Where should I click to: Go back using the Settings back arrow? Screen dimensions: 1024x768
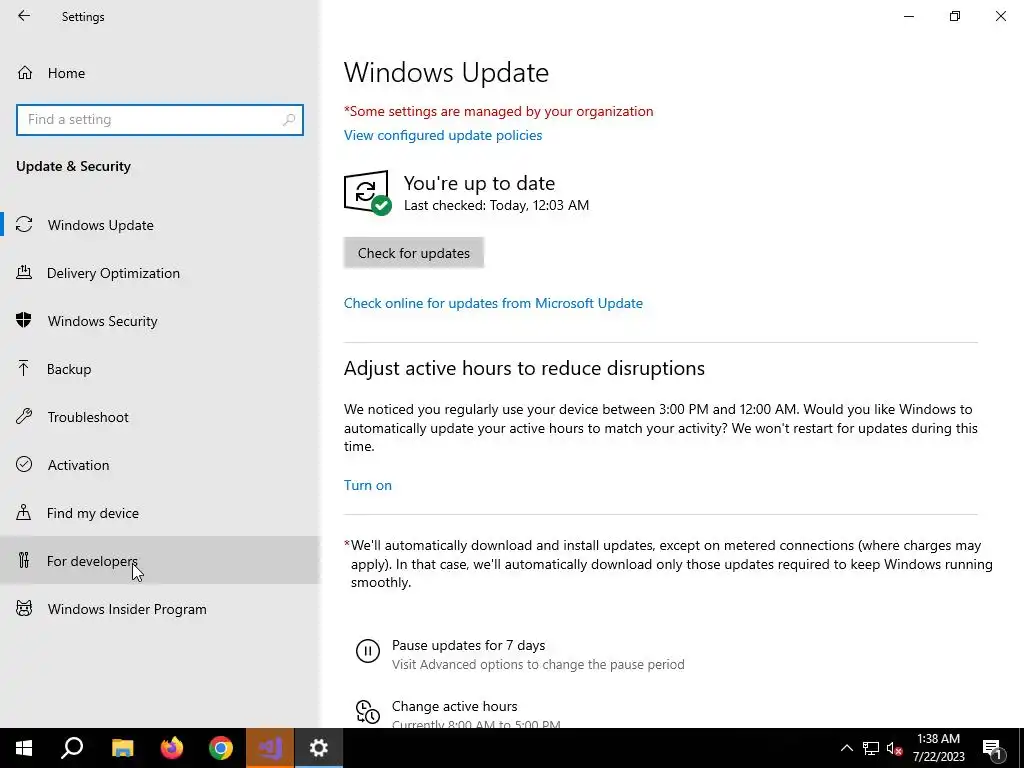(x=24, y=16)
